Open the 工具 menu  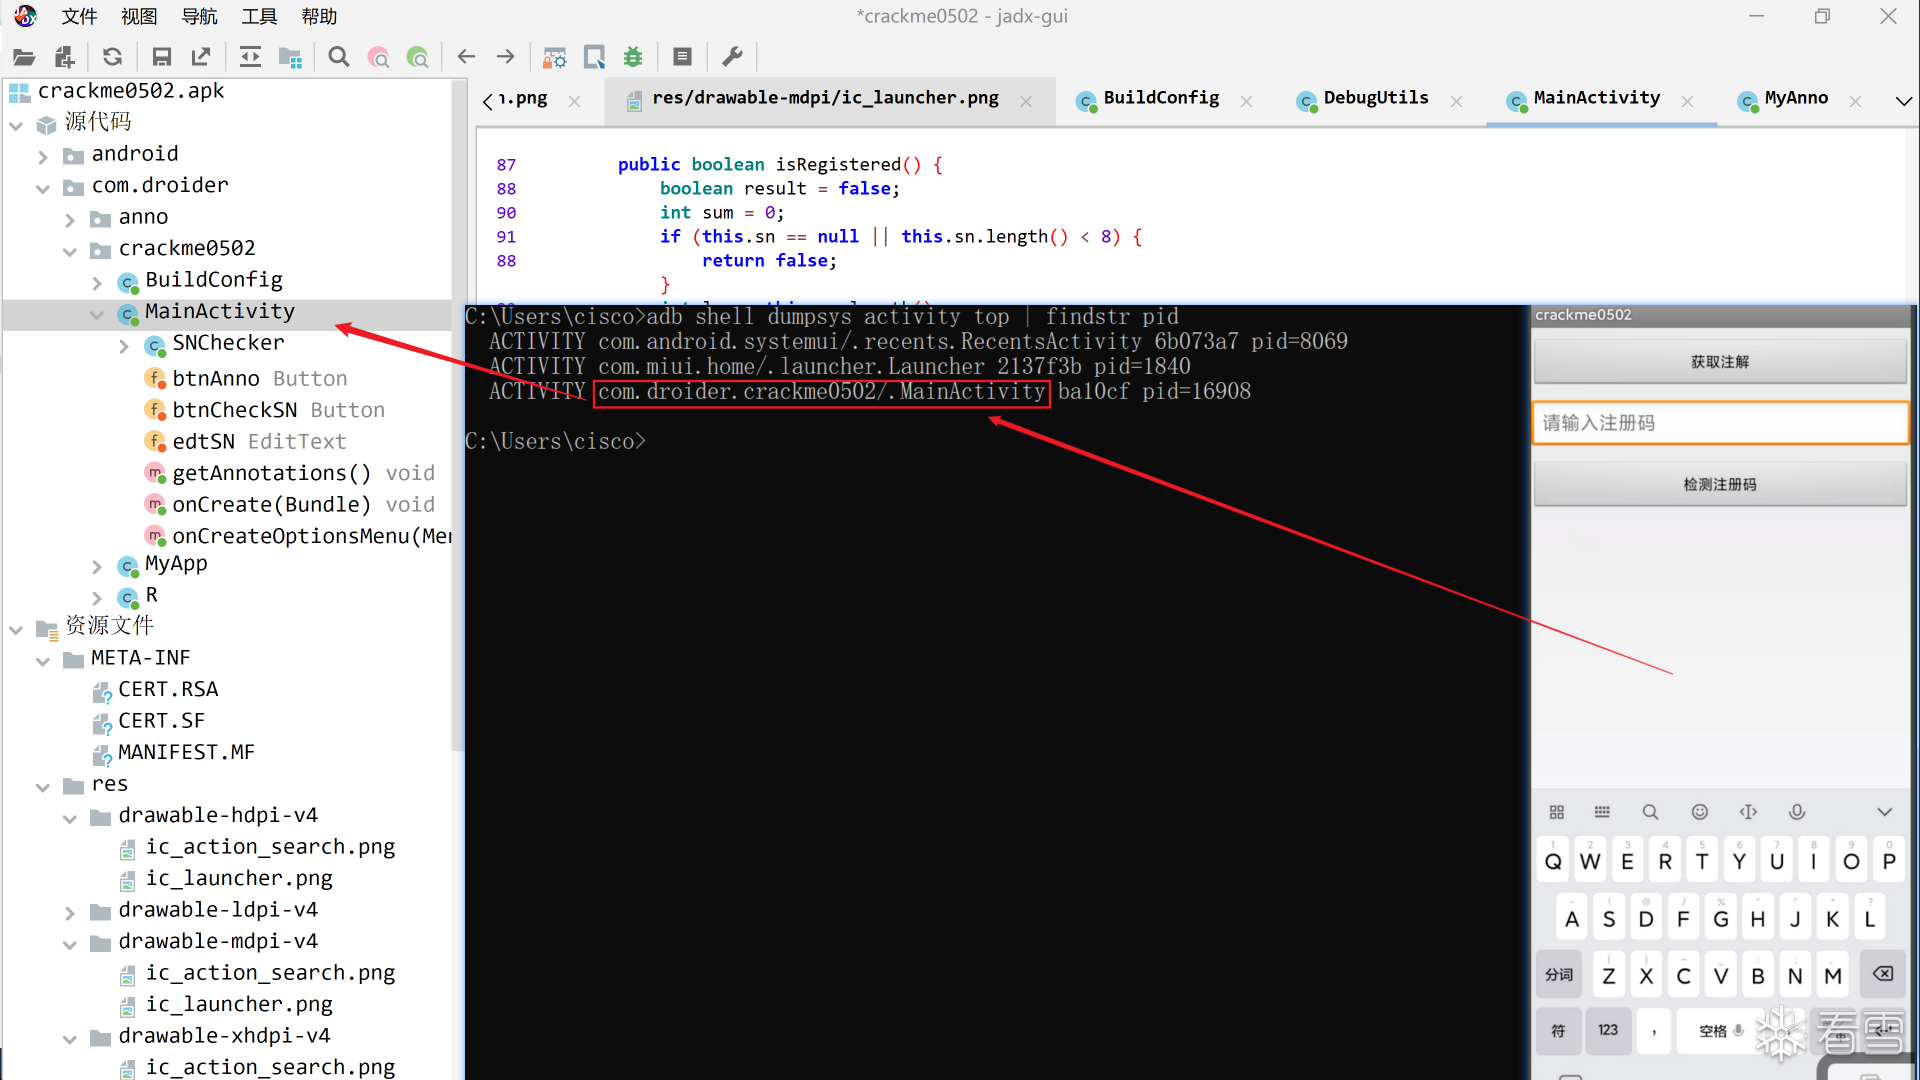pyautogui.click(x=259, y=16)
